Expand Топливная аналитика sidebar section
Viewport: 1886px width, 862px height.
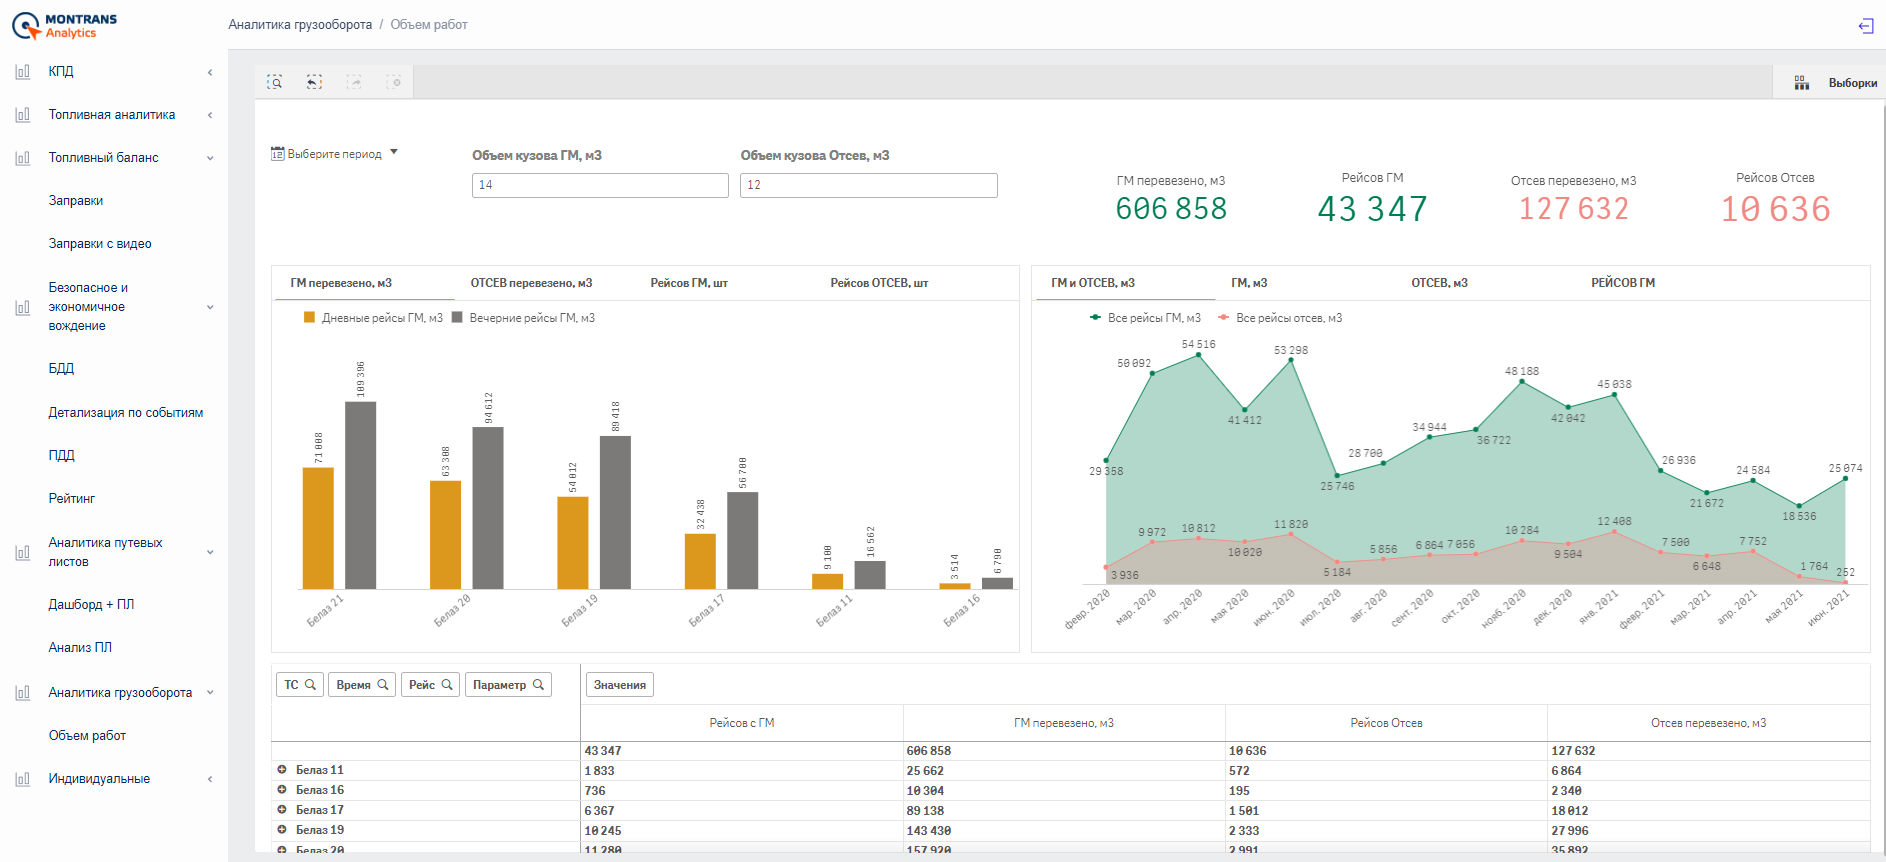point(210,115)
